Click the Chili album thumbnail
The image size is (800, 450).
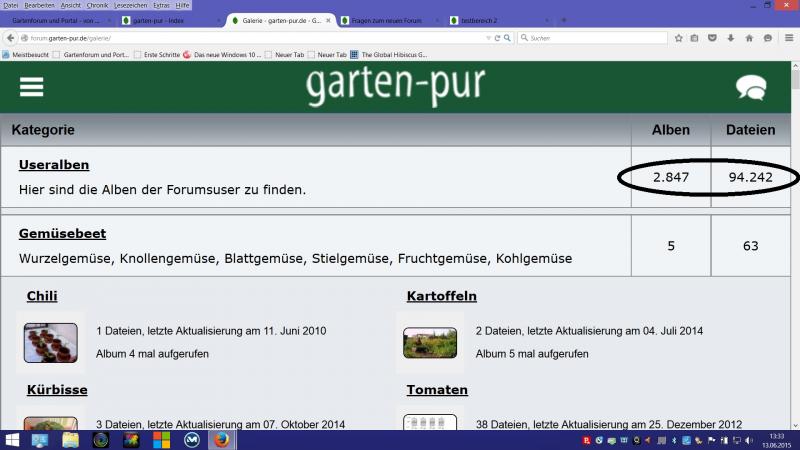click(x=50, y=342)
